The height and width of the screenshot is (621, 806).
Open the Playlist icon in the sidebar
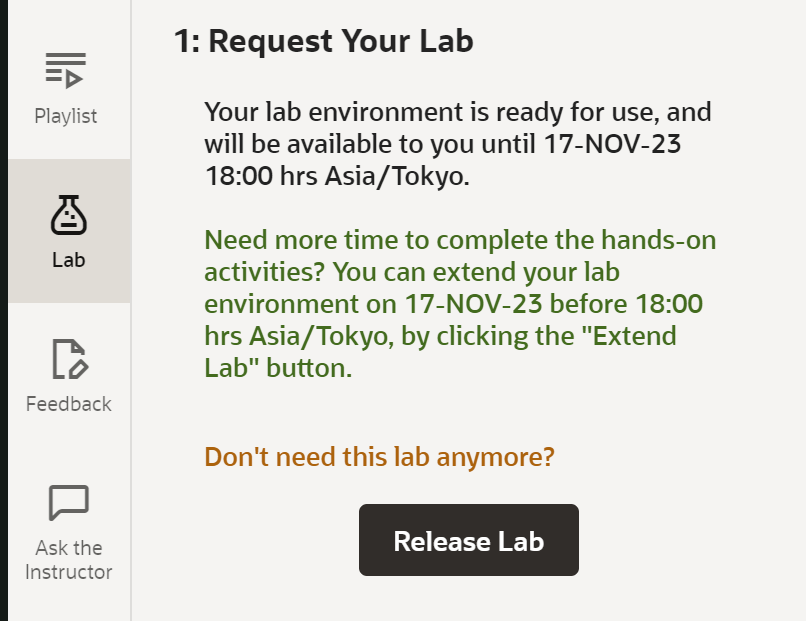pos(66,70)
